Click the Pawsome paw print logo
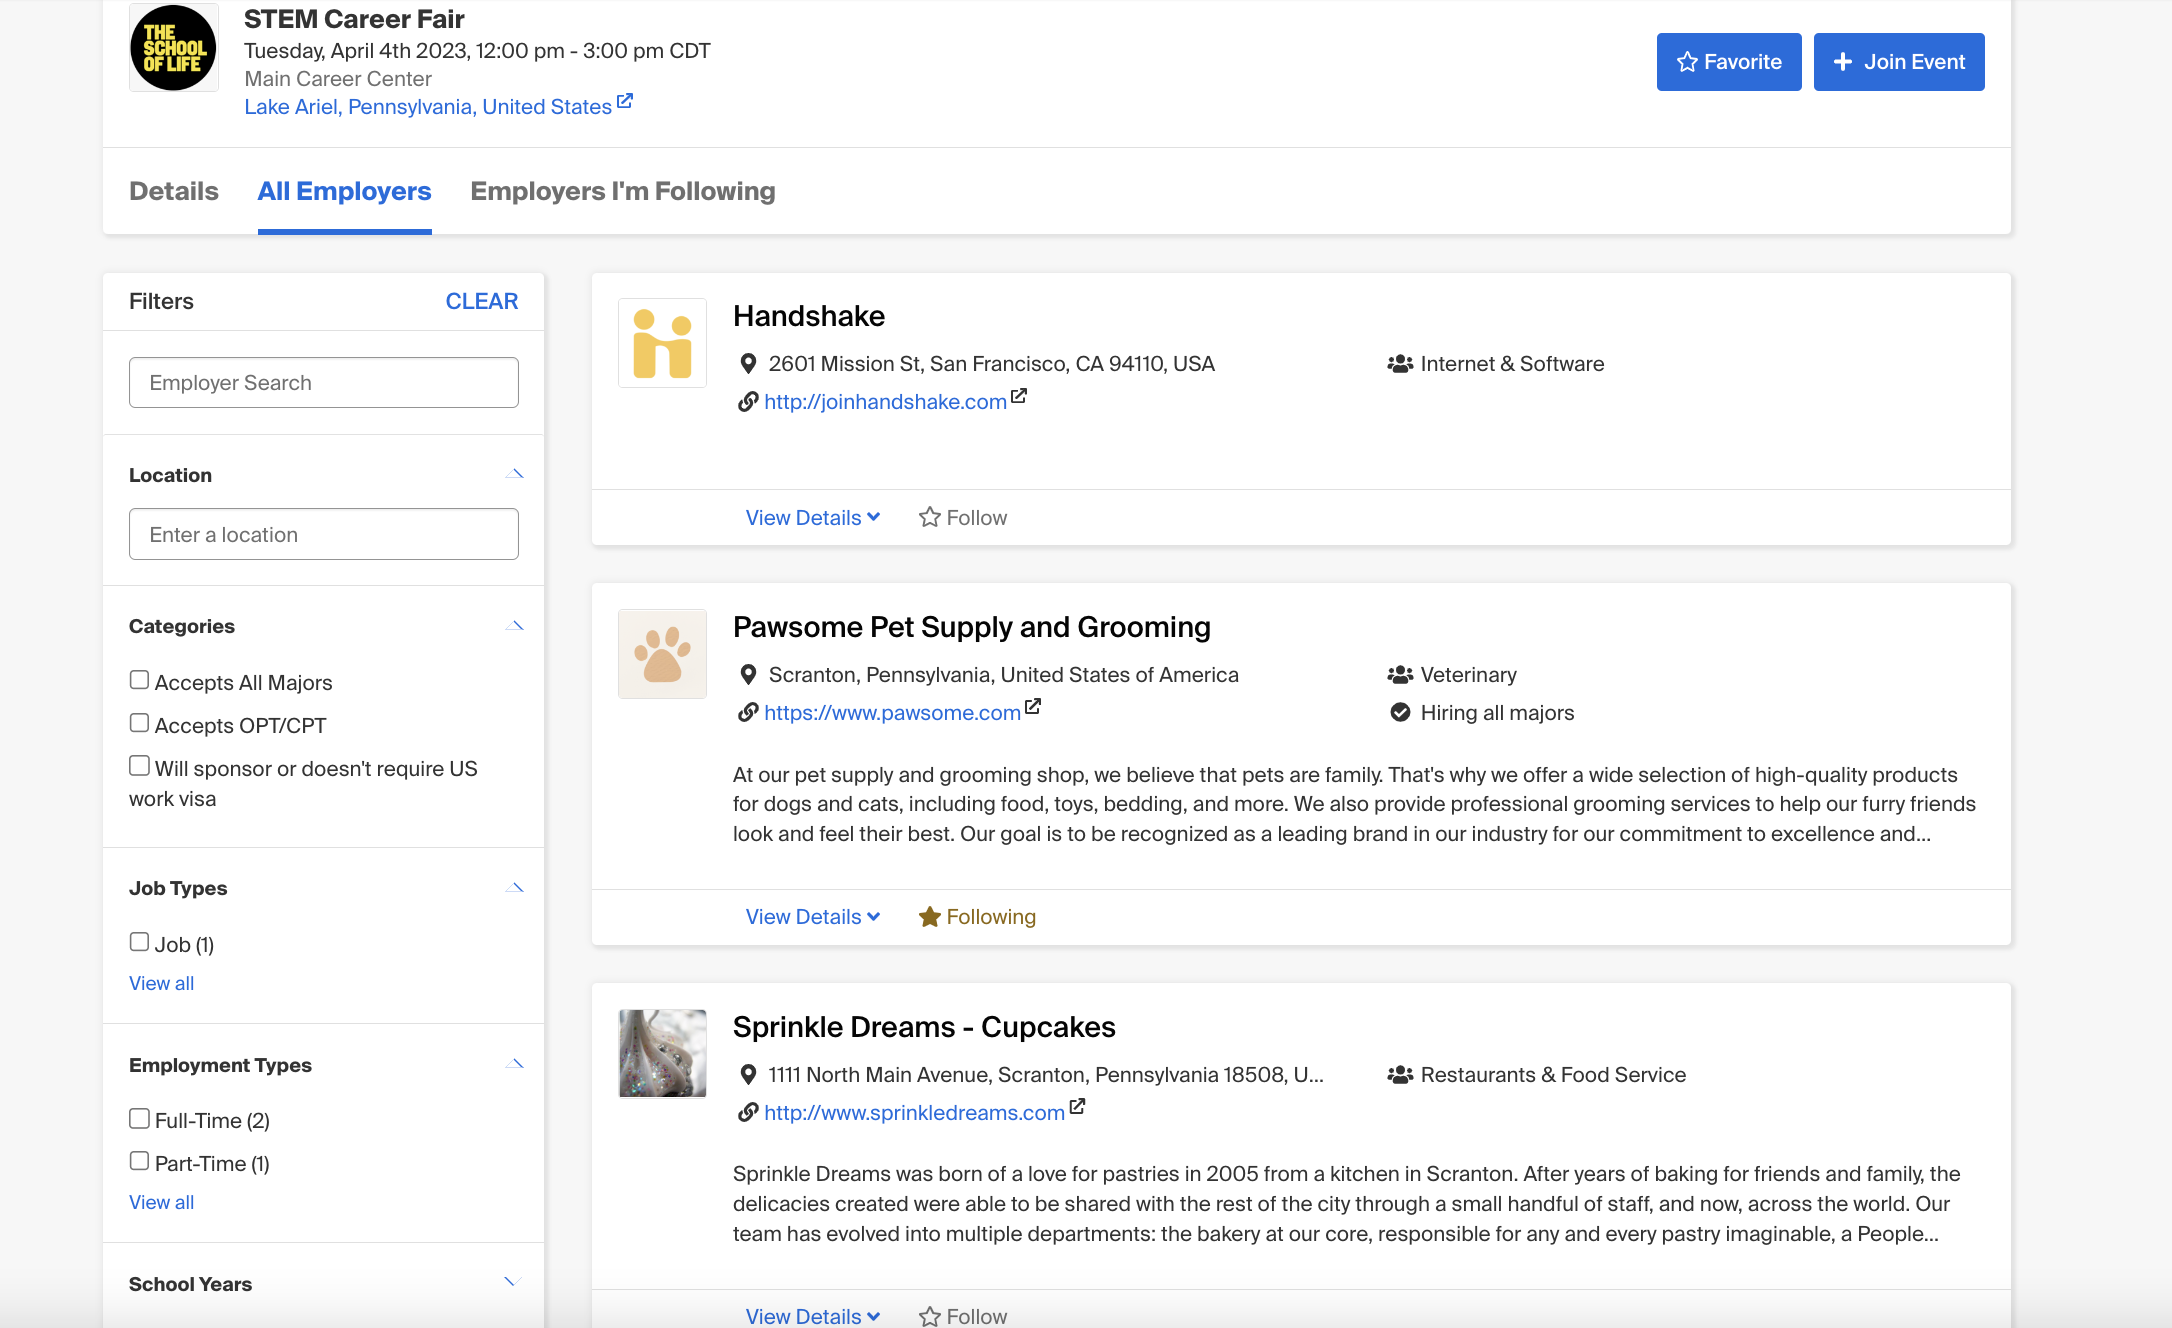Viewport: 2172px width, 1328px height. click(x=662, y=654)
